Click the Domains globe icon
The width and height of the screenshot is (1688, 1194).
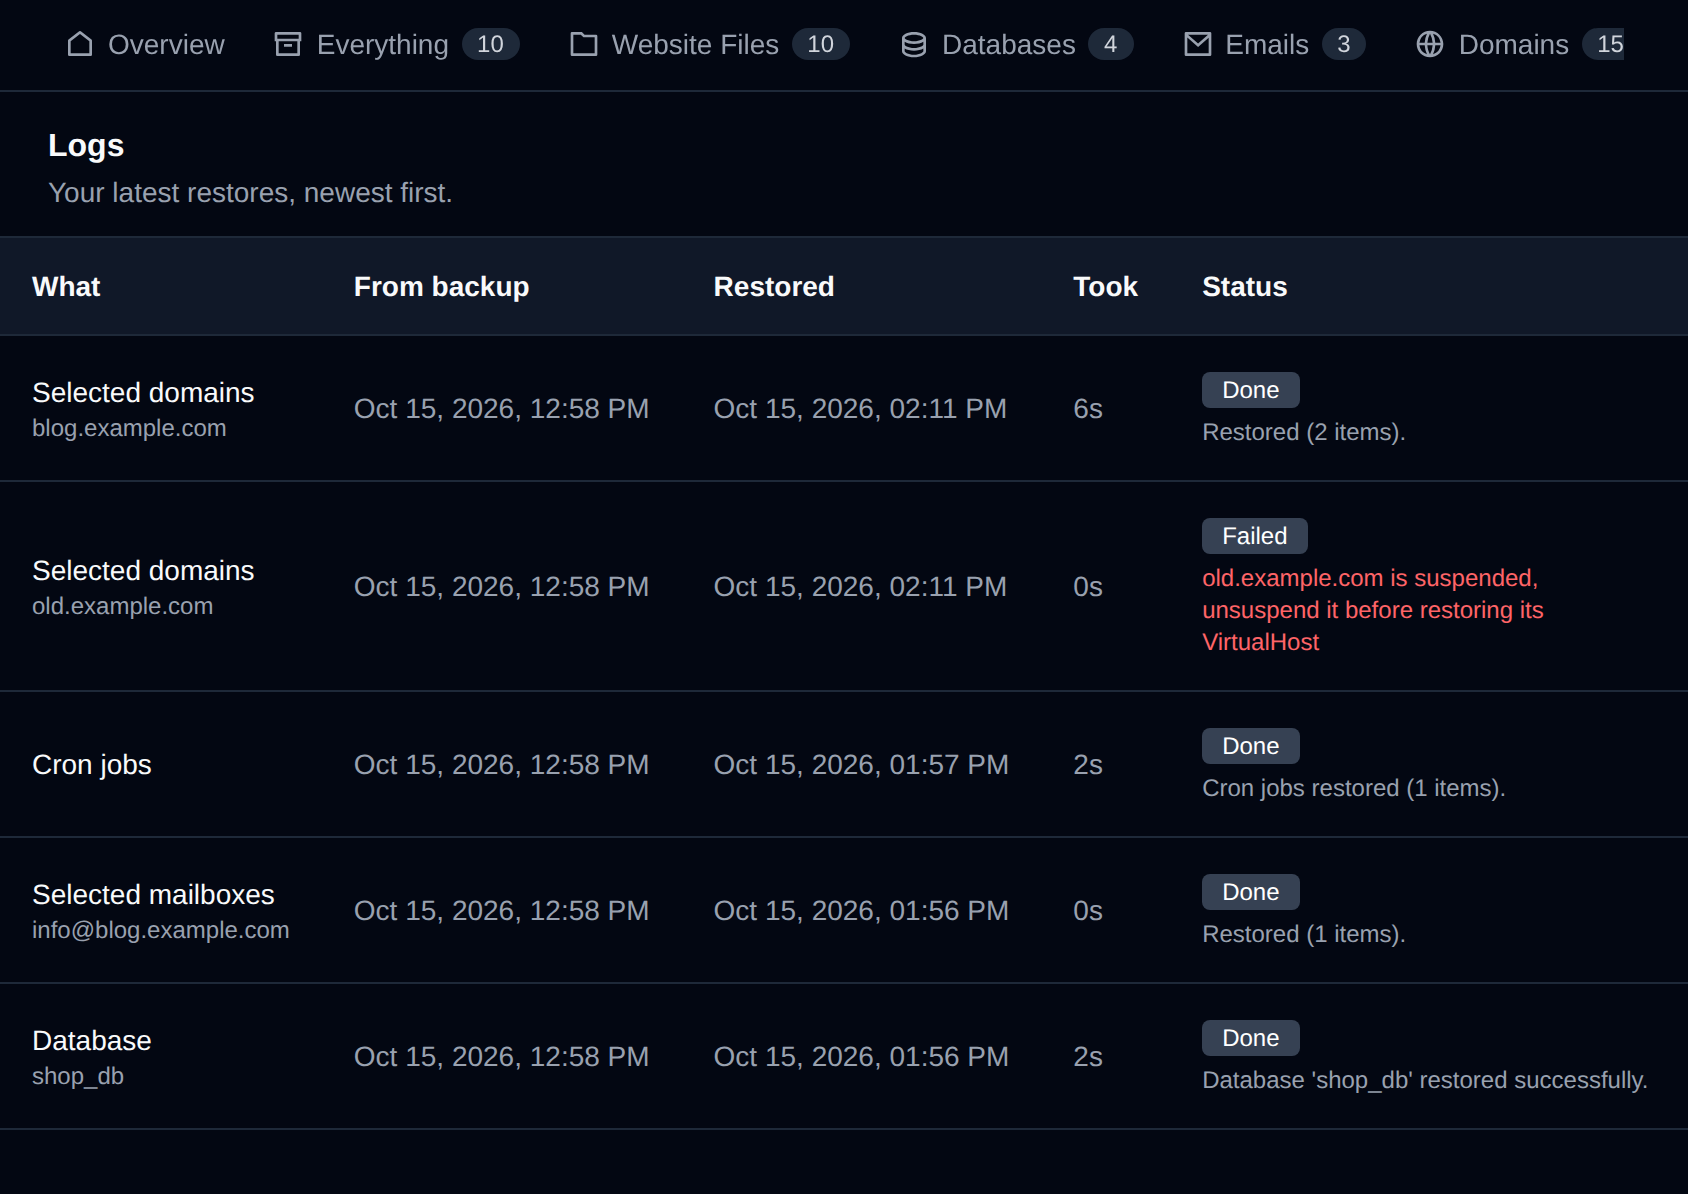click(x=1430, y=44)
